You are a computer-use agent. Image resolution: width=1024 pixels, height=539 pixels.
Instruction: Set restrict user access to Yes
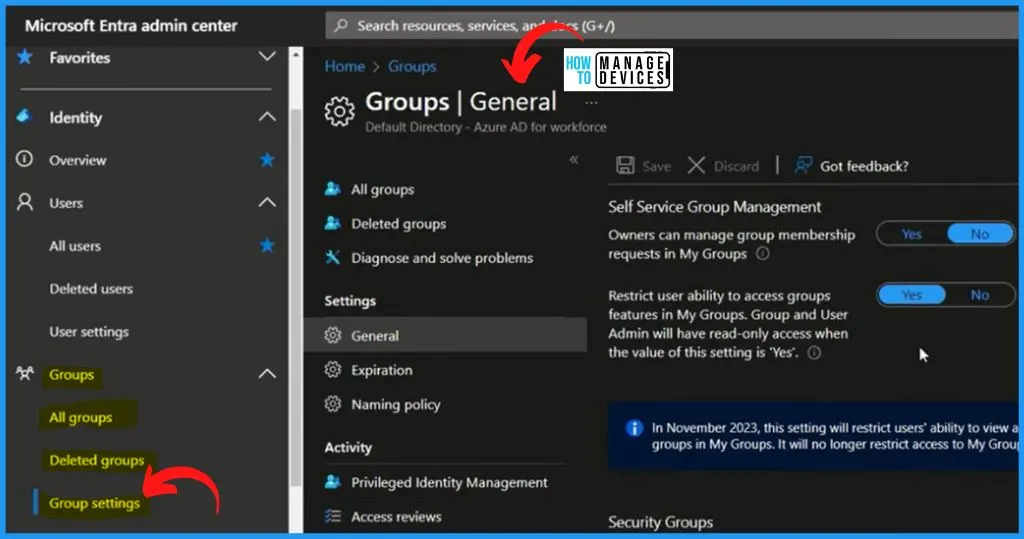[x=912, y=295]
